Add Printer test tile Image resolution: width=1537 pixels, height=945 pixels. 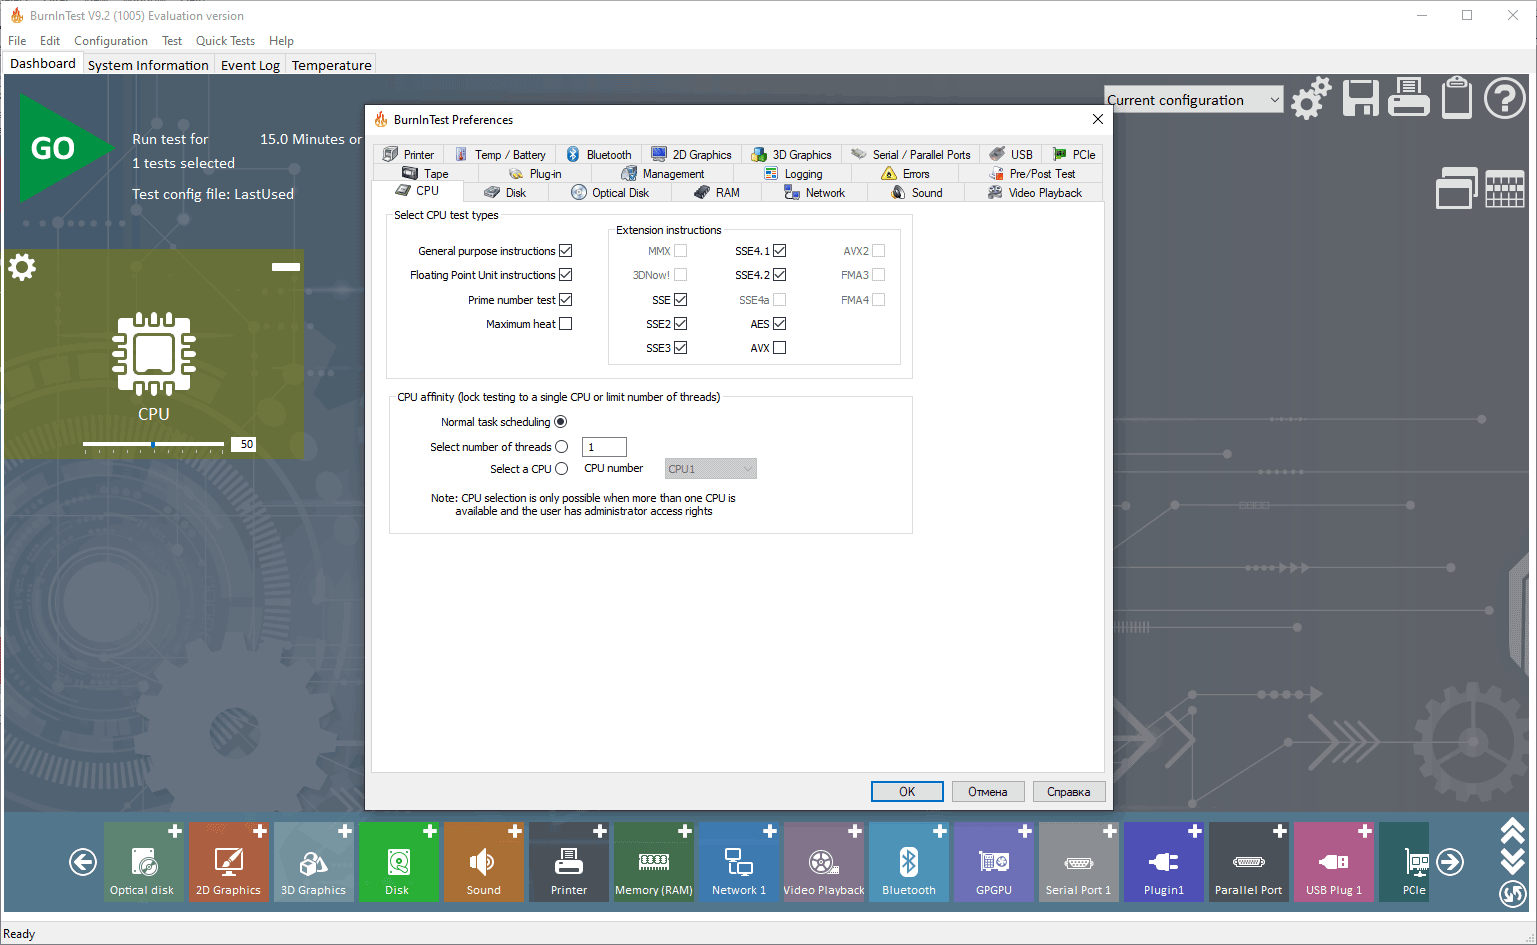pos(600,831)
